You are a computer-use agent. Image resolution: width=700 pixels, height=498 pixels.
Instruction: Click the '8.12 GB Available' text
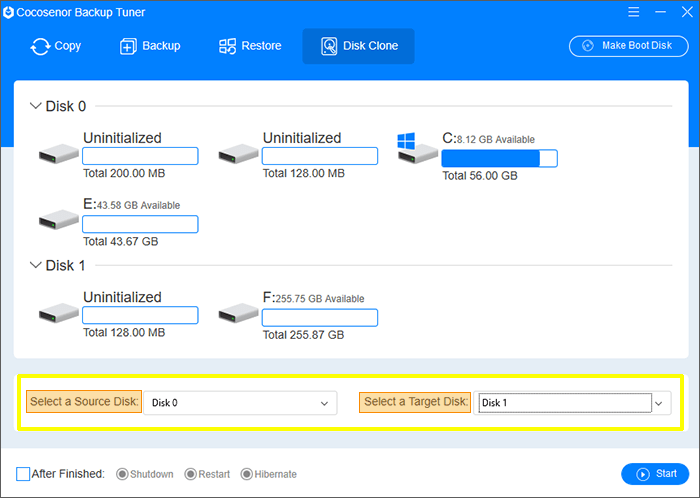496,140
